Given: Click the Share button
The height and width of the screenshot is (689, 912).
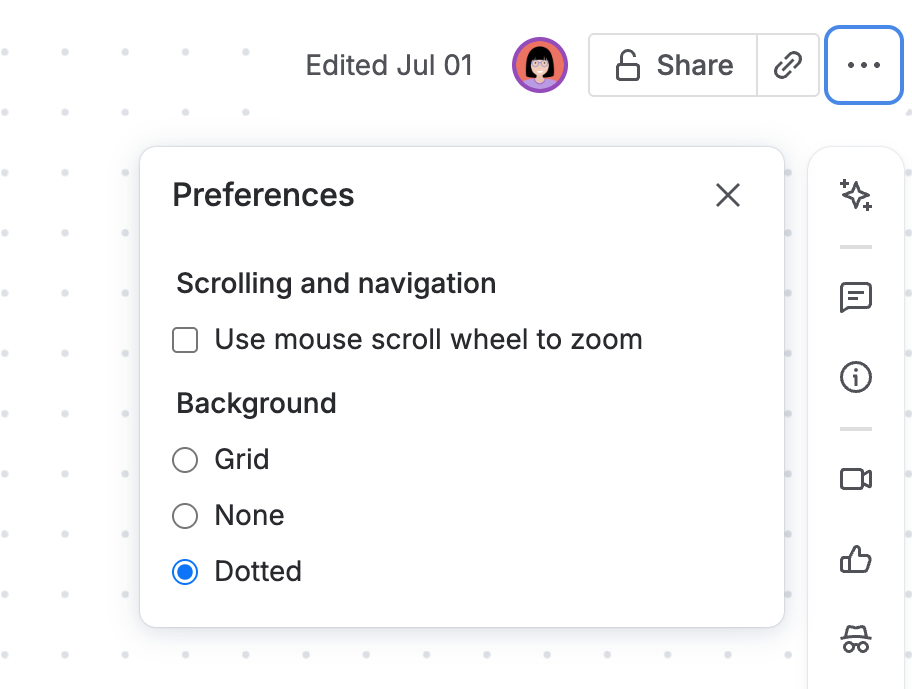Looking at the screenshot, I should (673, 66).
